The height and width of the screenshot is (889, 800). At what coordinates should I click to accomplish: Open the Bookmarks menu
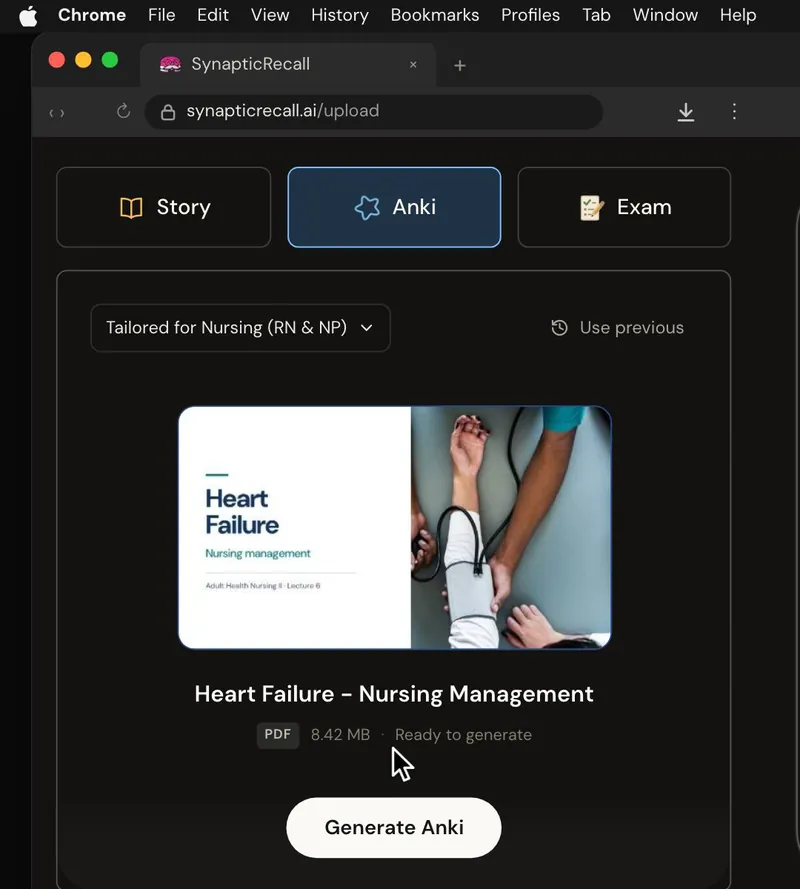click(434, 15)
